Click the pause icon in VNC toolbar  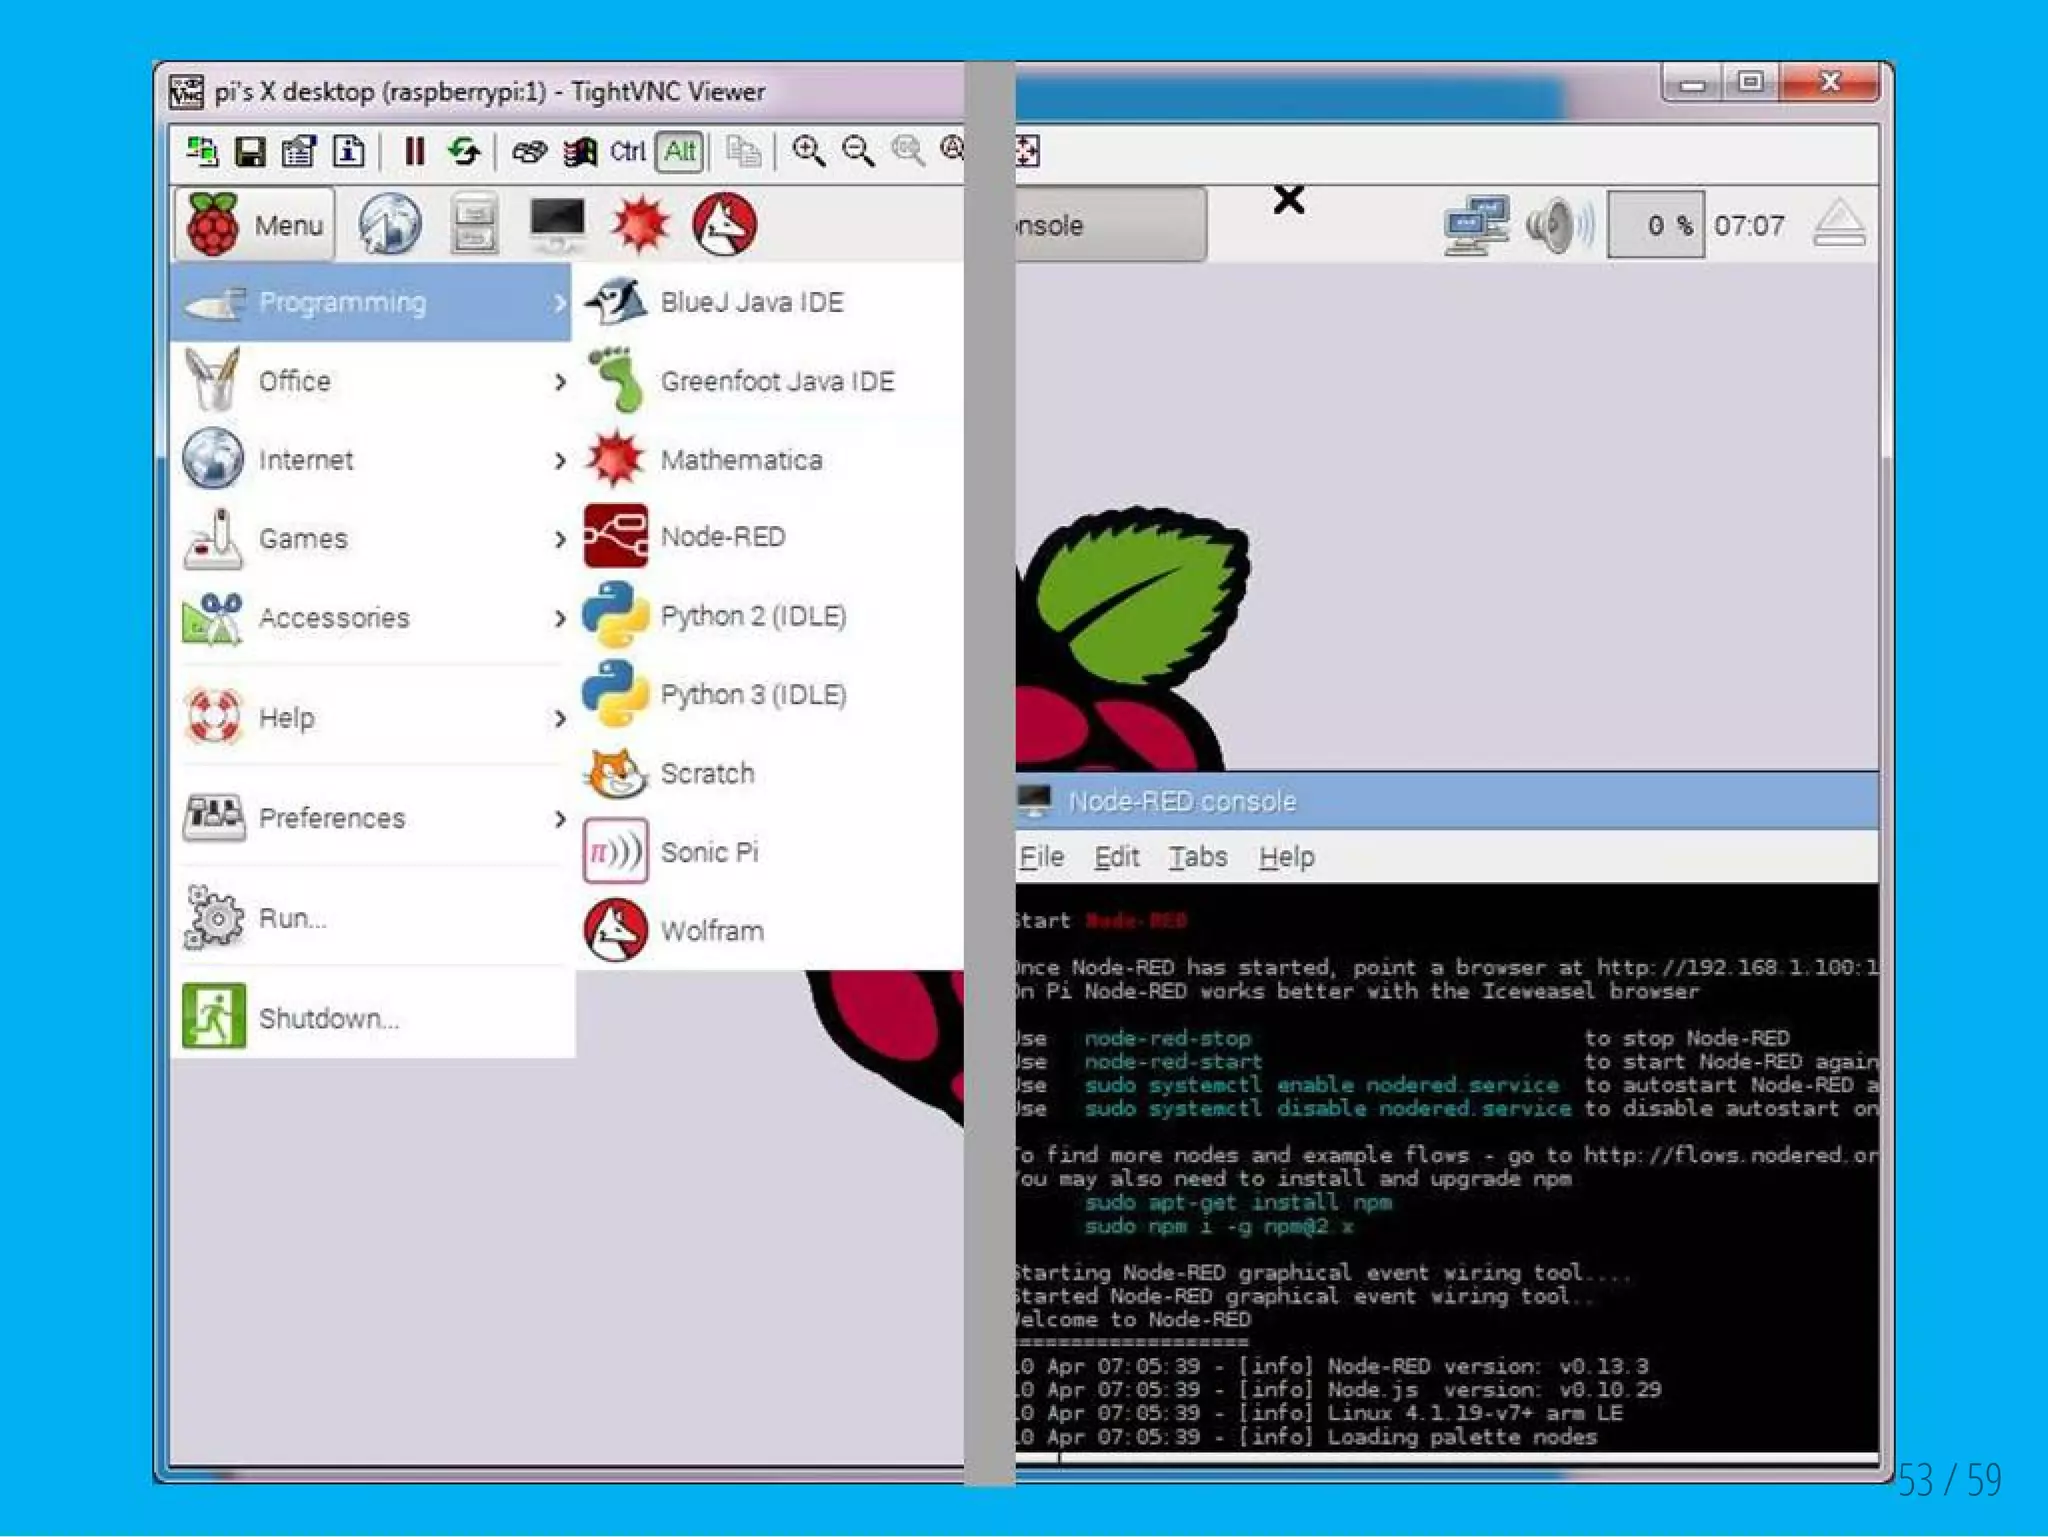tap(414, 152)
